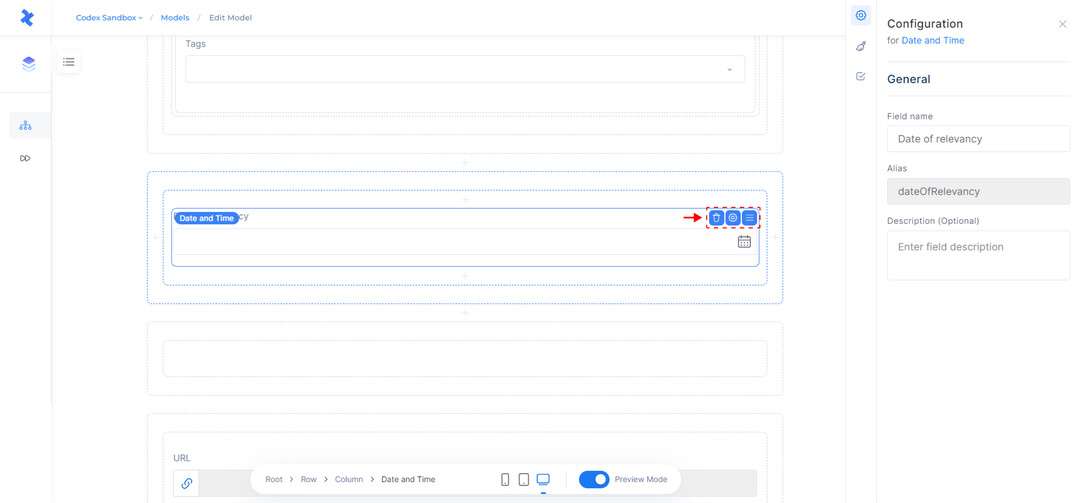Click the Codex logo icon
The height and width of the screenshot is (503, 1080).
[26, 18]
